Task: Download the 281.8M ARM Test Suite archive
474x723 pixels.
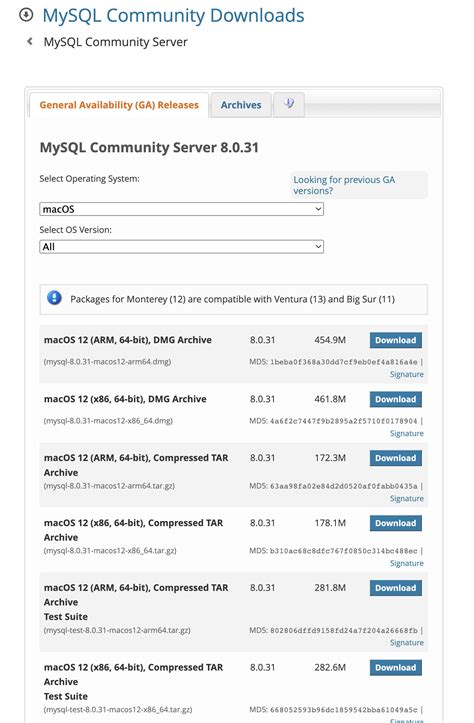Action: point(396,588)
